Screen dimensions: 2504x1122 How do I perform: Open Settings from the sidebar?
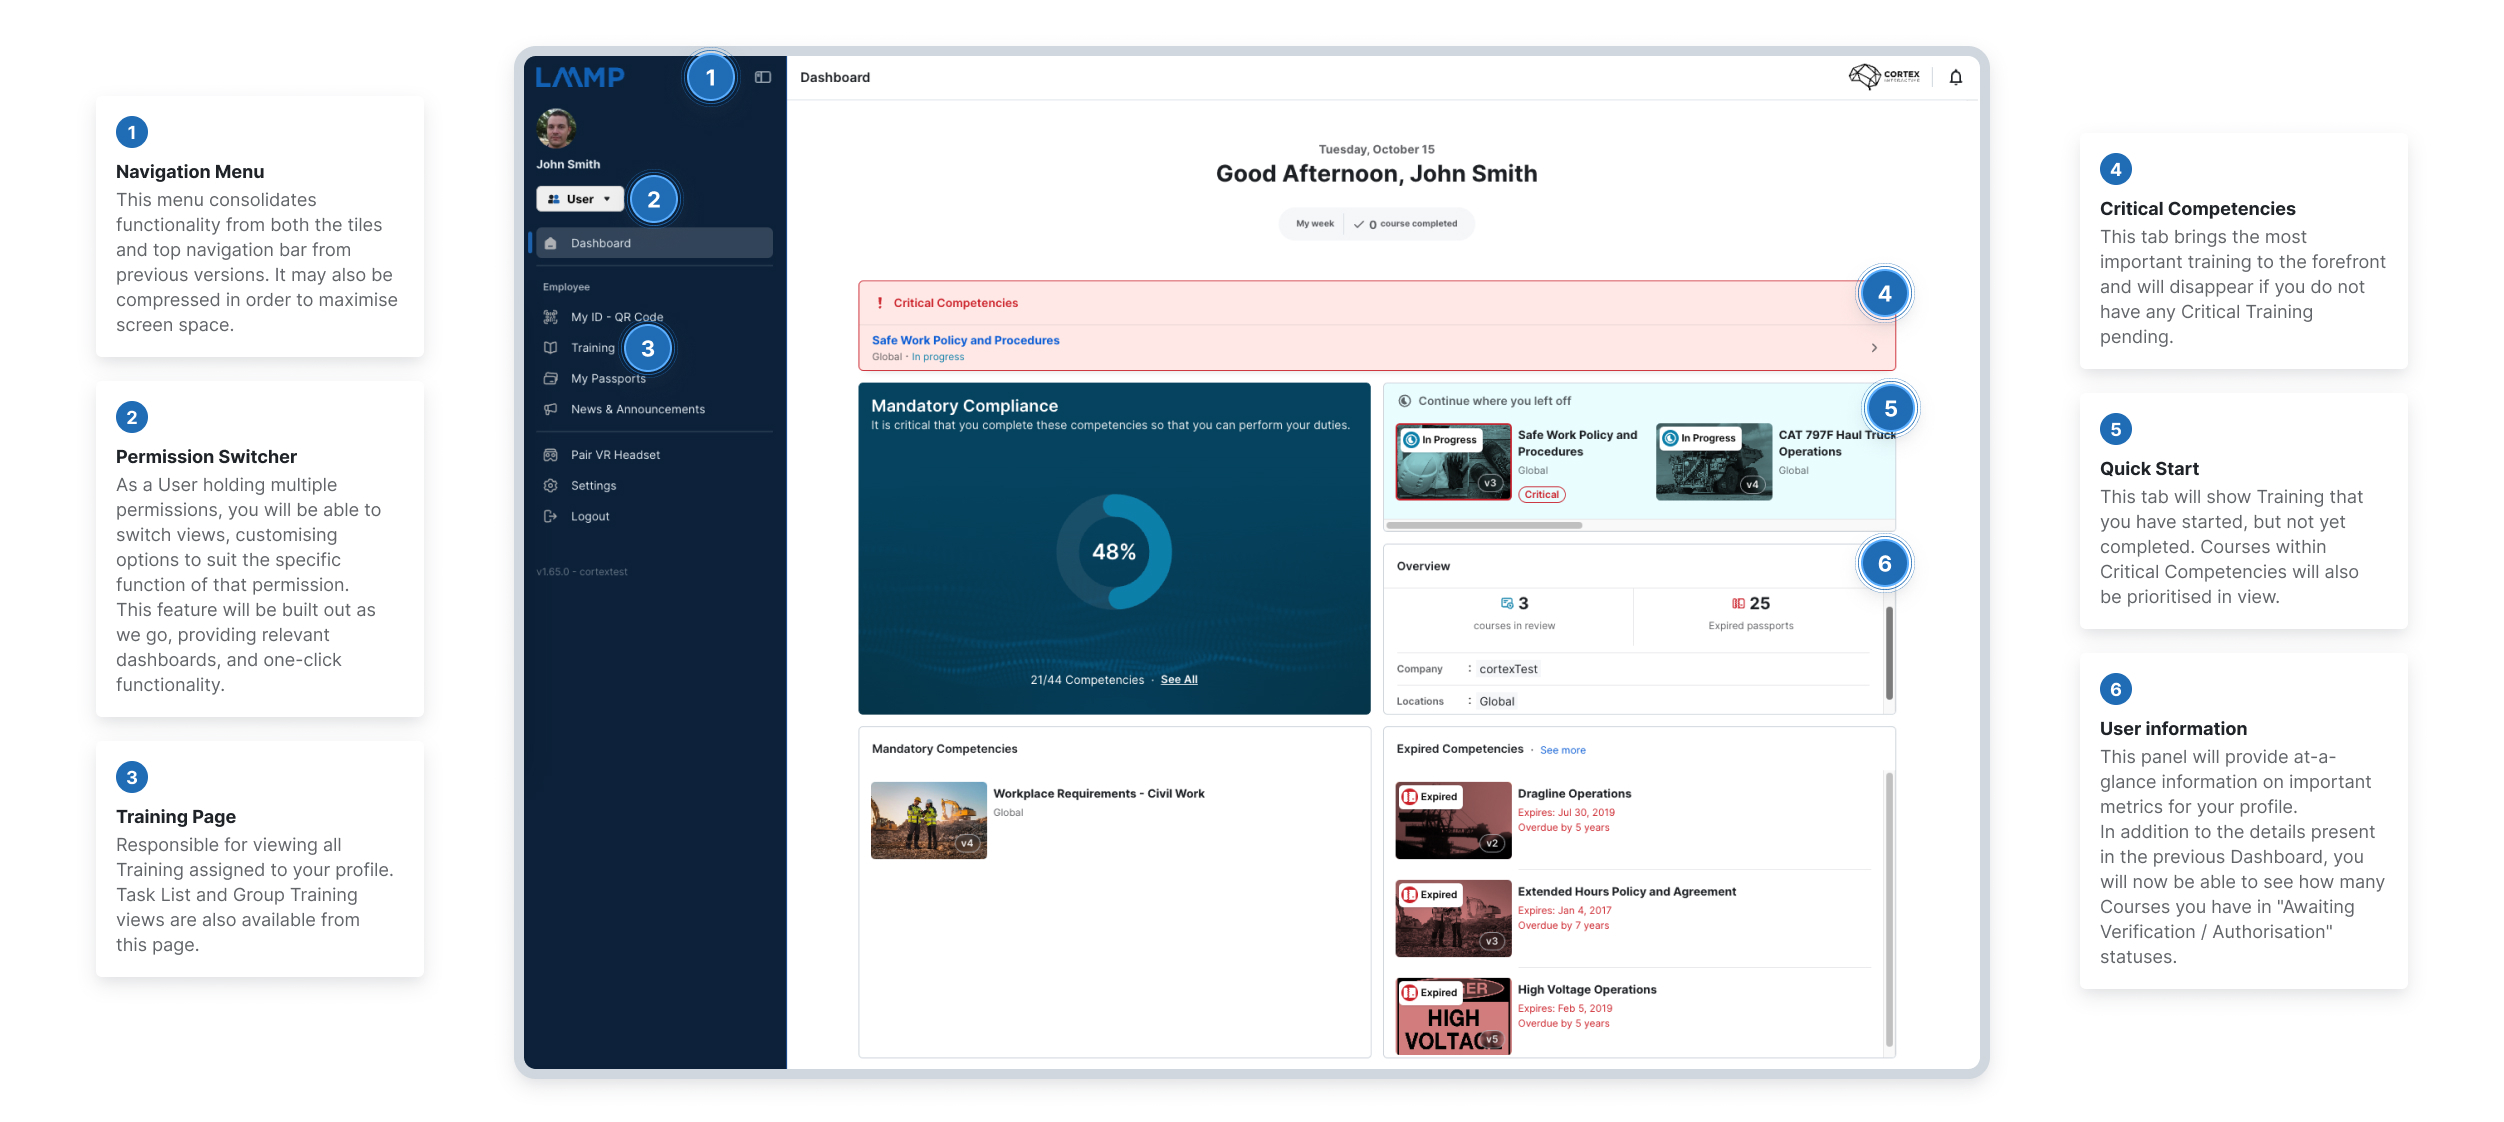click(593, 486)
